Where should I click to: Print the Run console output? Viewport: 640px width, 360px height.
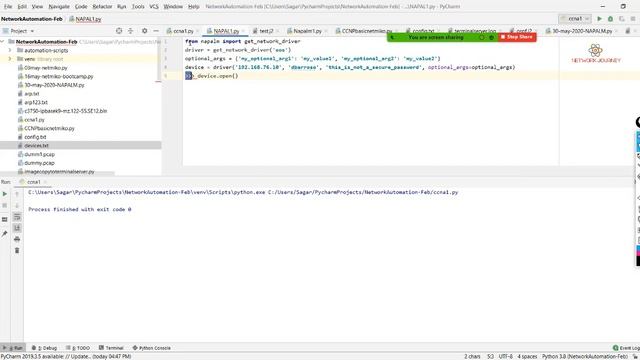17,239
